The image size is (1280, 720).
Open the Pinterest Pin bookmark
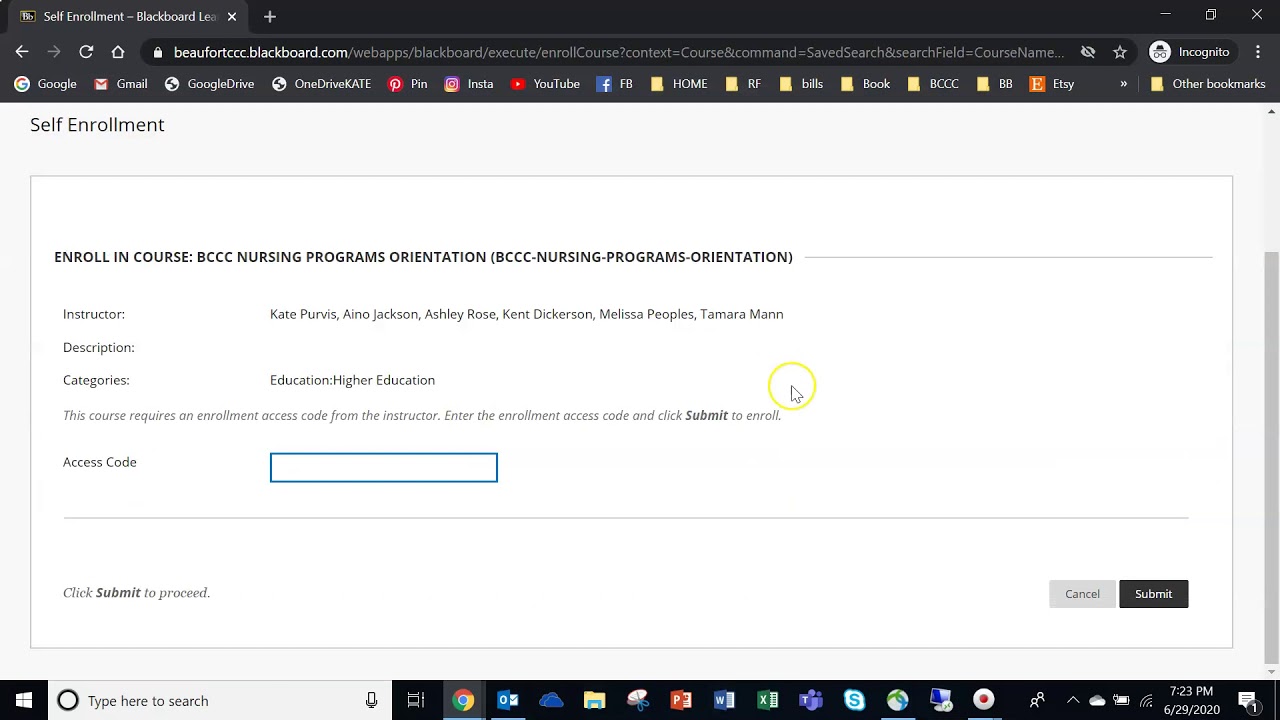point(407,84)
